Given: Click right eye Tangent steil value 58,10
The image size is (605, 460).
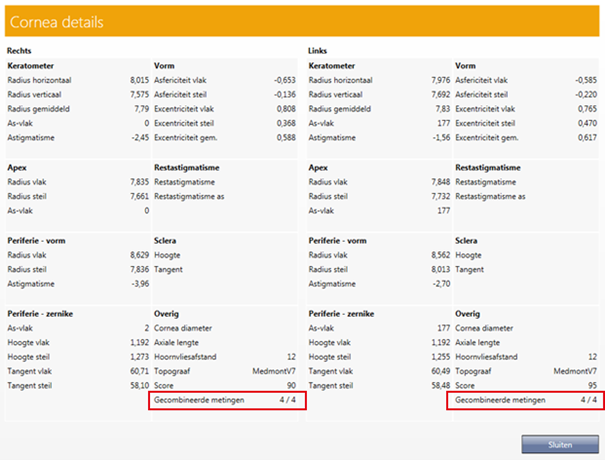Looking at the screenshot, I should [x=137, y=385].
